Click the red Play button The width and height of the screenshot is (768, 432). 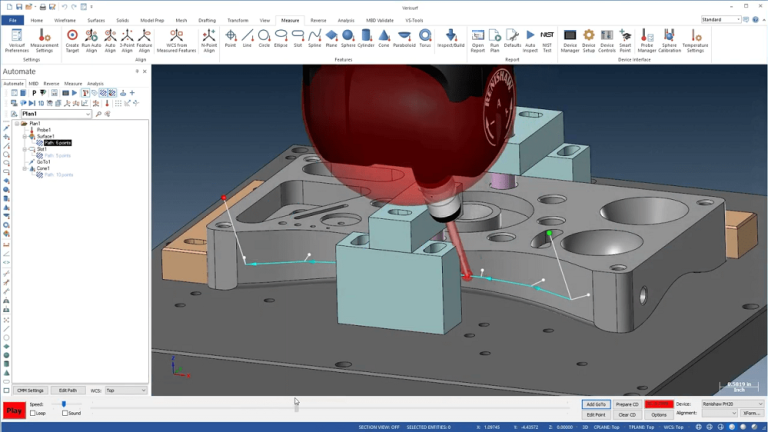point(14,411)
